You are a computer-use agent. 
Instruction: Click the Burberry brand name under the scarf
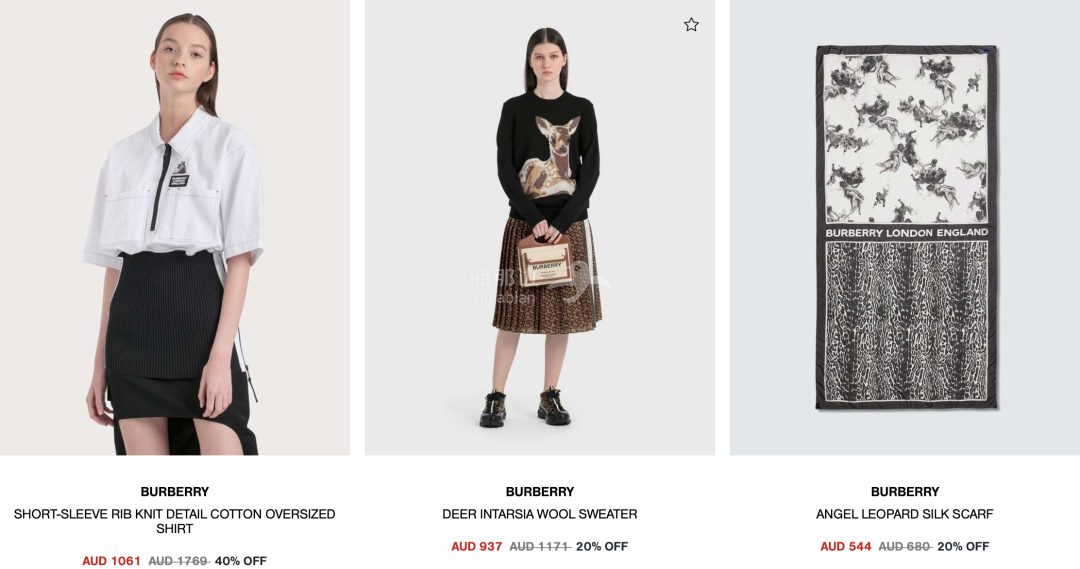pyautogui.click(x=904, y=492)
